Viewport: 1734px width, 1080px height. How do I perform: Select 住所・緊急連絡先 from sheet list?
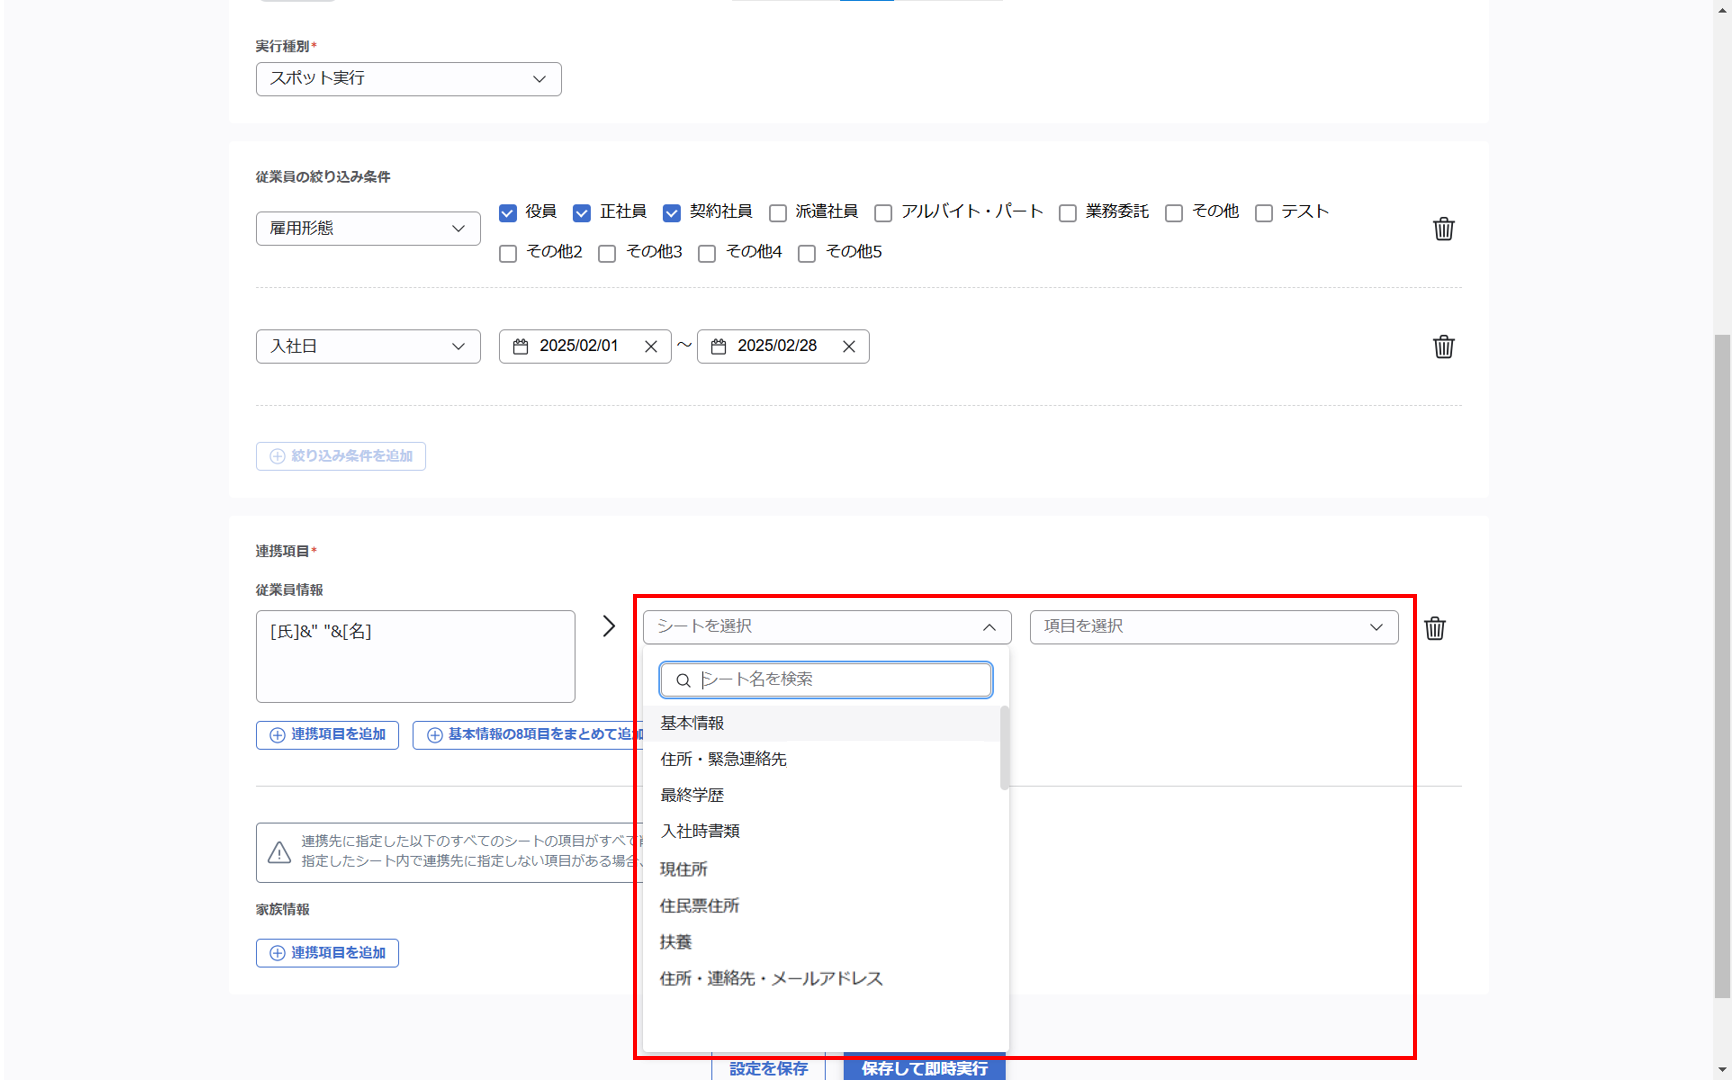click(x=822, y=759)
